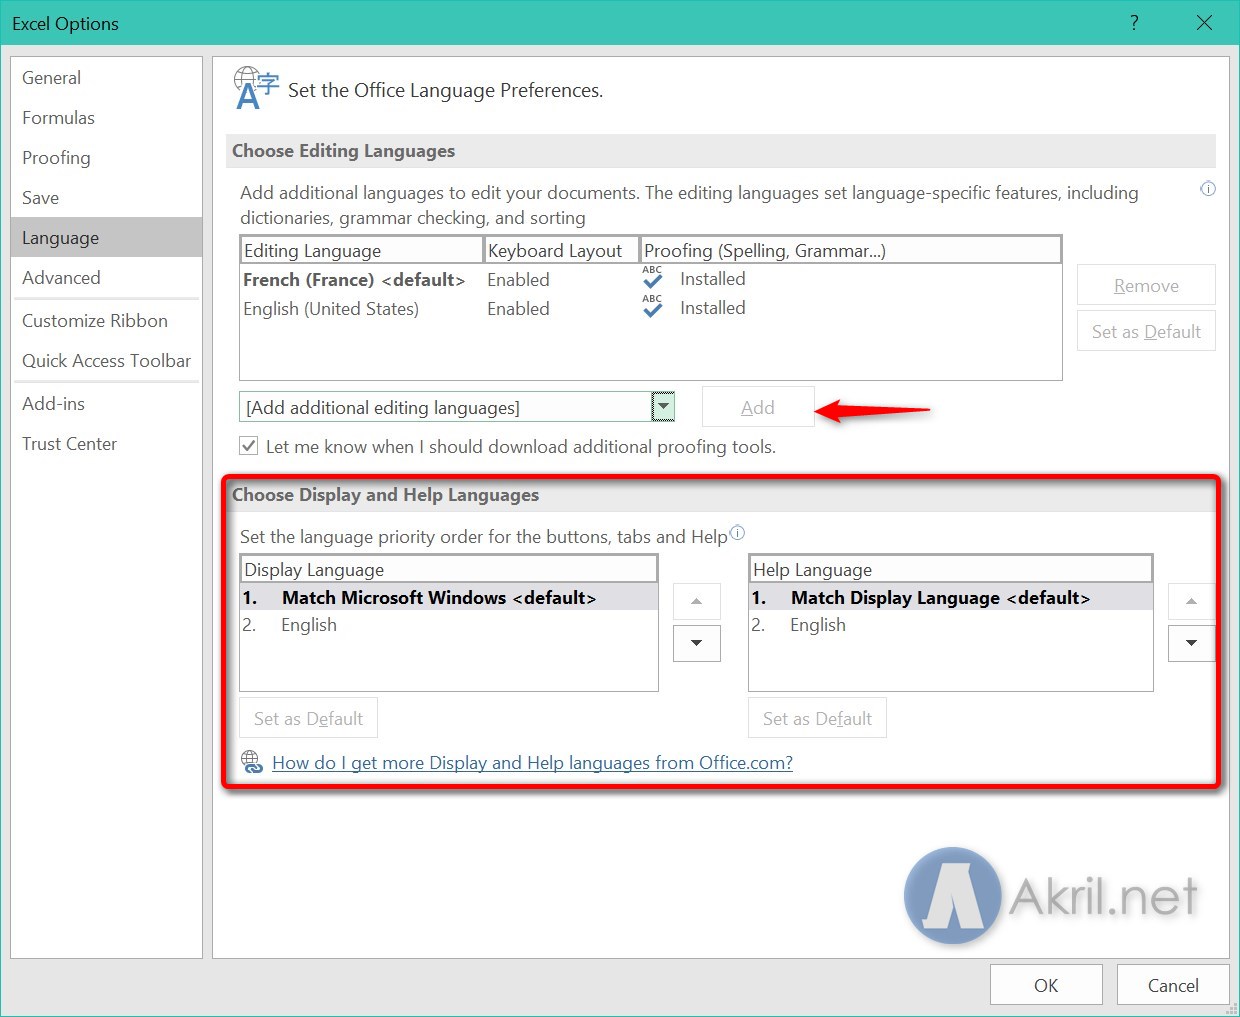The width and height of the screenshot is (1240, 1017).
Task: Move display language up with arrow button
Action: pyautogui.click(x=697, y=601)
